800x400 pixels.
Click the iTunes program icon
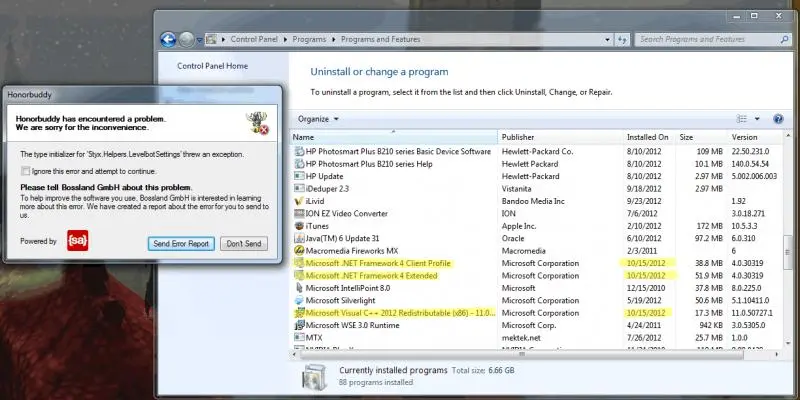click(299, 226)
